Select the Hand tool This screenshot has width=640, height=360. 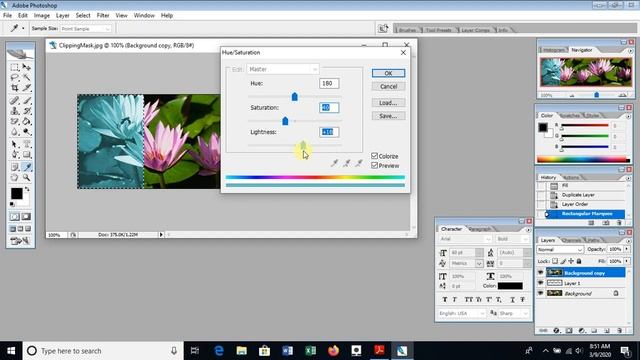tap(15, 178)
